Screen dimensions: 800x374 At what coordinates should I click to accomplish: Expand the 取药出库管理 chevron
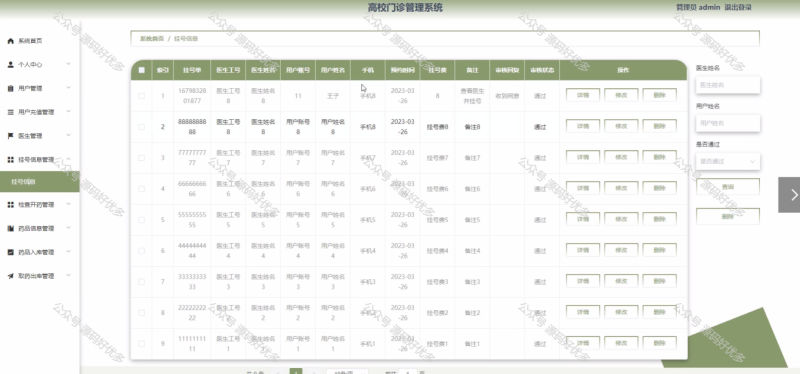click(68, 276)
